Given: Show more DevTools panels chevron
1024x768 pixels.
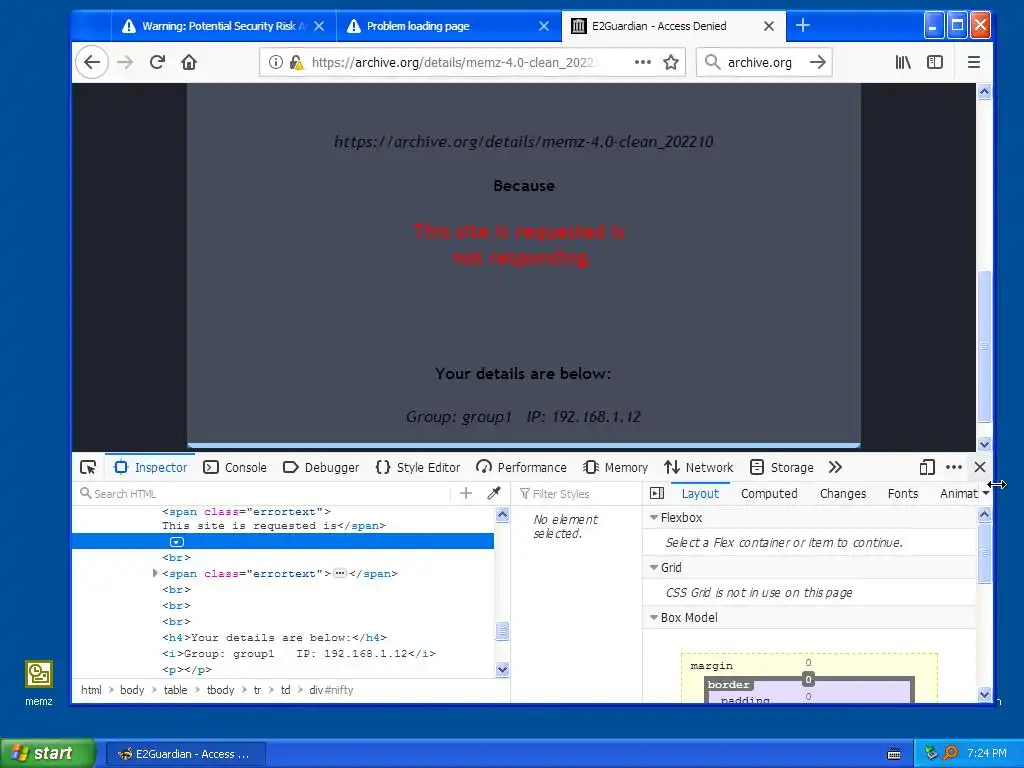Looking at the screenshot, I should (x=835, y=468).
